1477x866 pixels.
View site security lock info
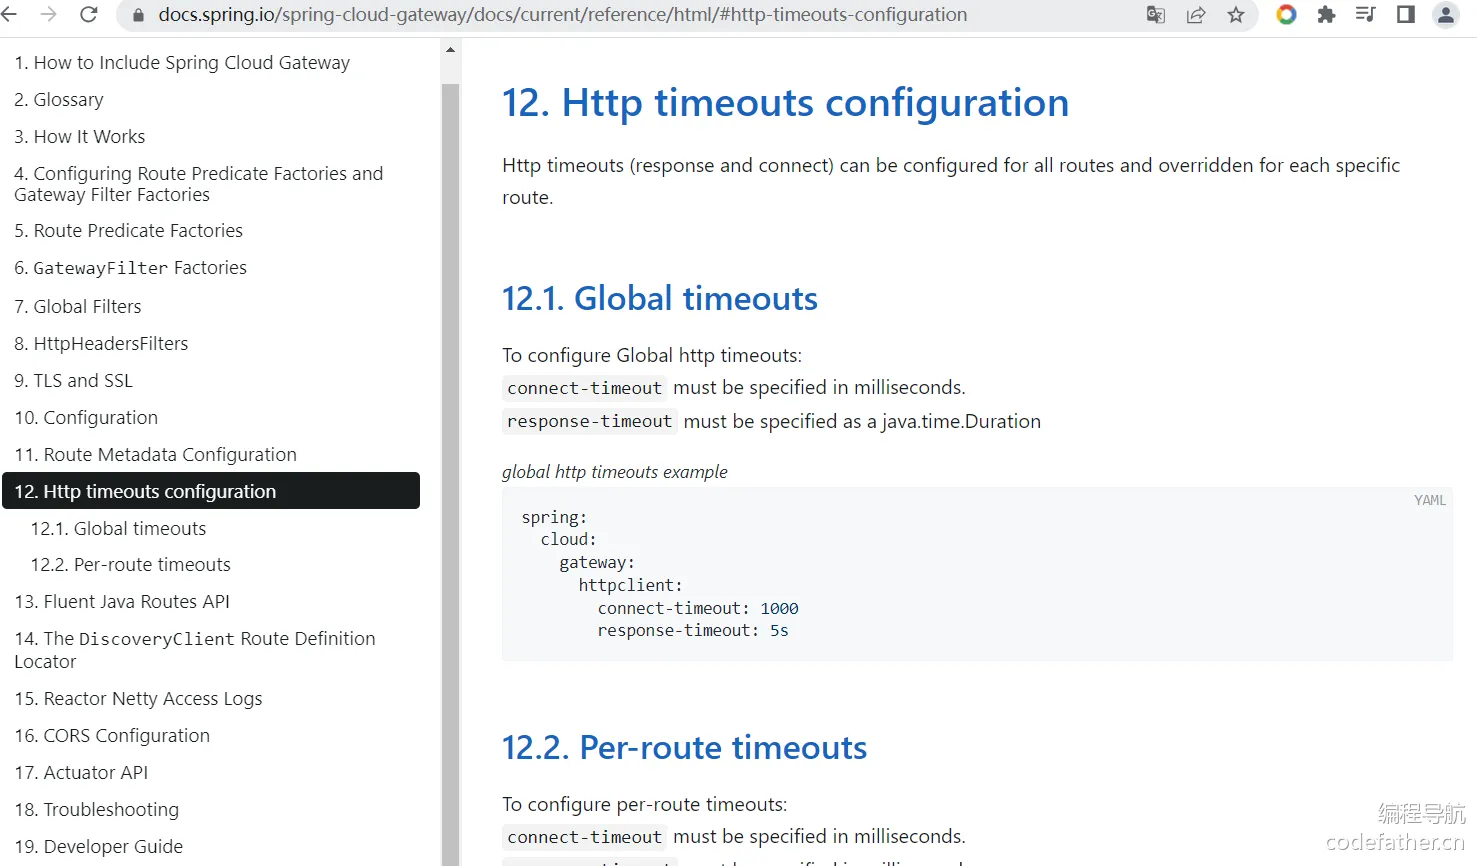[x=138, y=15]
